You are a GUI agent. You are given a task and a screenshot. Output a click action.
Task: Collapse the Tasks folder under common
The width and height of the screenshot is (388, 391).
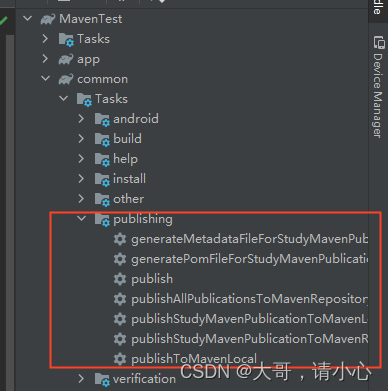coord(63,98)
